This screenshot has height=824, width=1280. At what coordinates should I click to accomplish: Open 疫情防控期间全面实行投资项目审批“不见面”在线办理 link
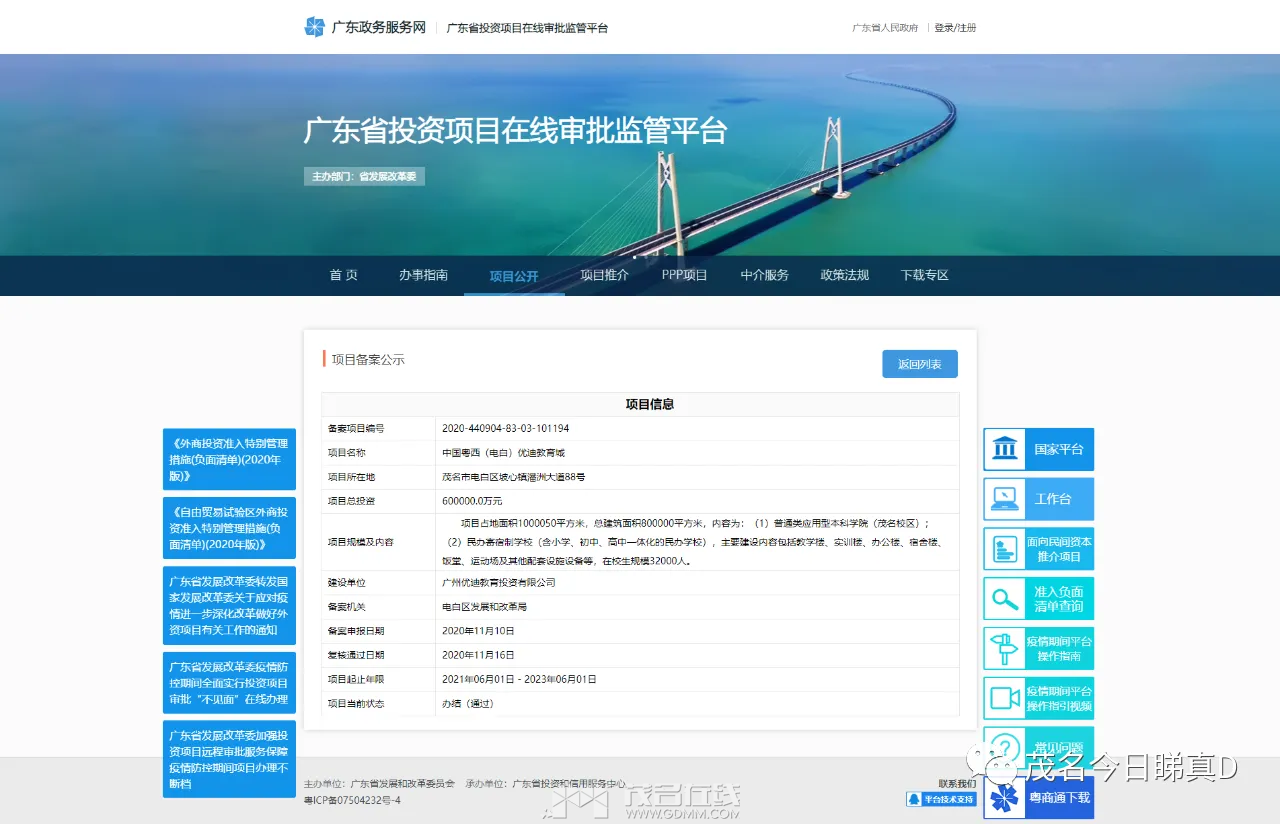[229, 683]
